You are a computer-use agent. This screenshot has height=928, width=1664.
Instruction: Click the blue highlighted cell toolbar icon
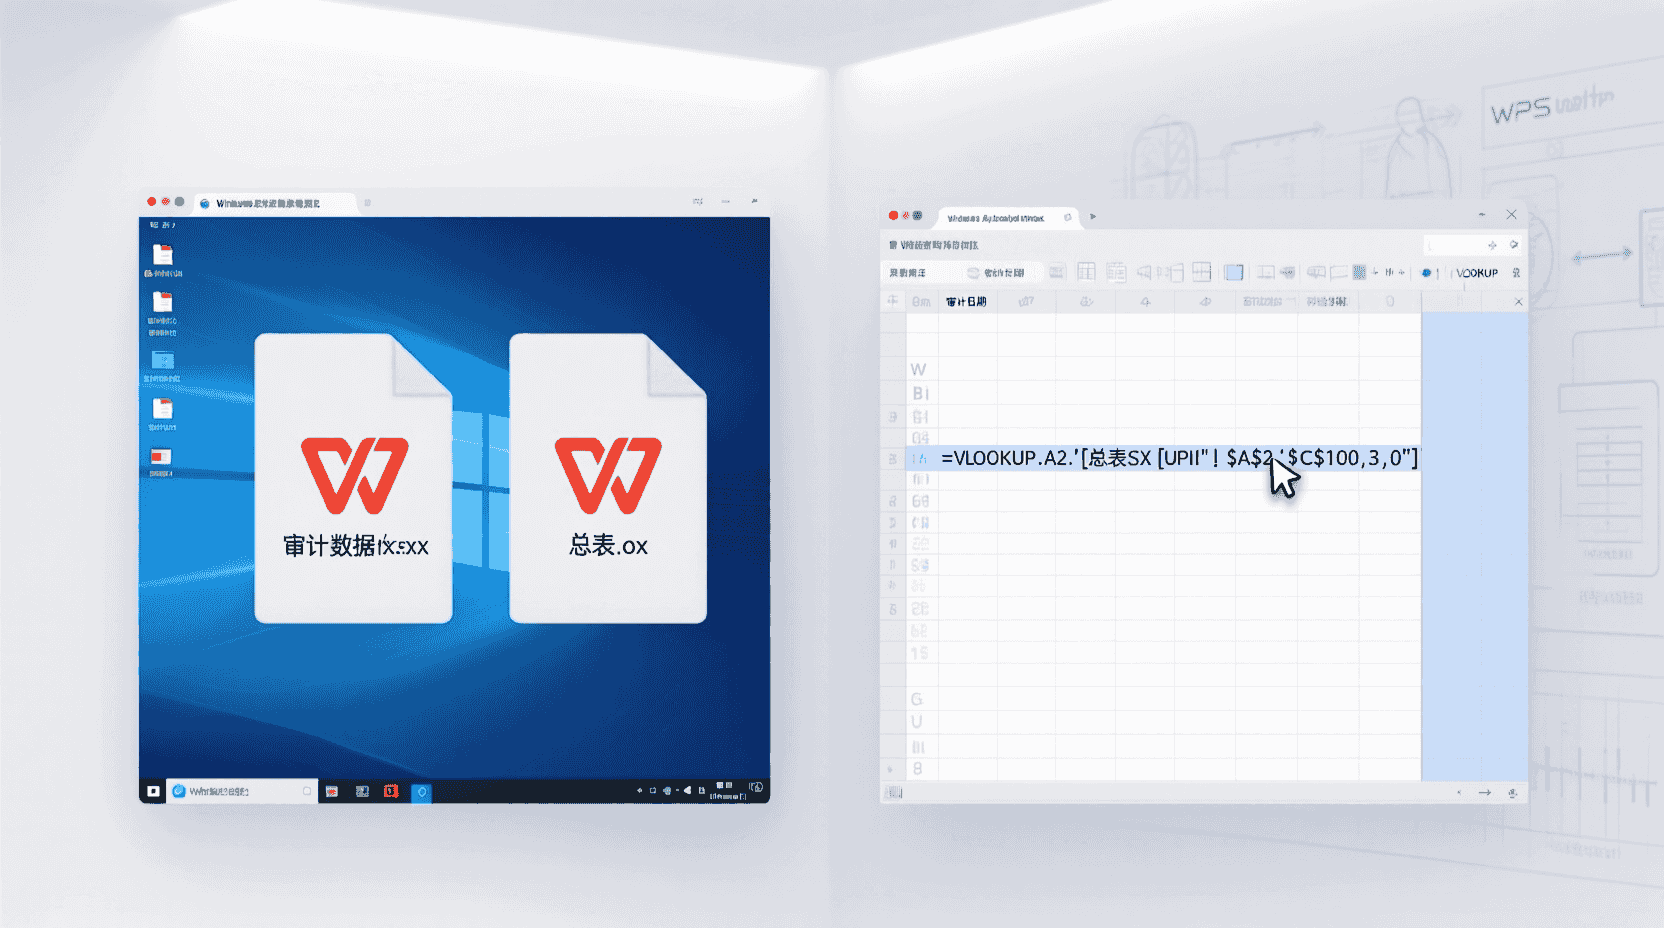click(1234, 272)
